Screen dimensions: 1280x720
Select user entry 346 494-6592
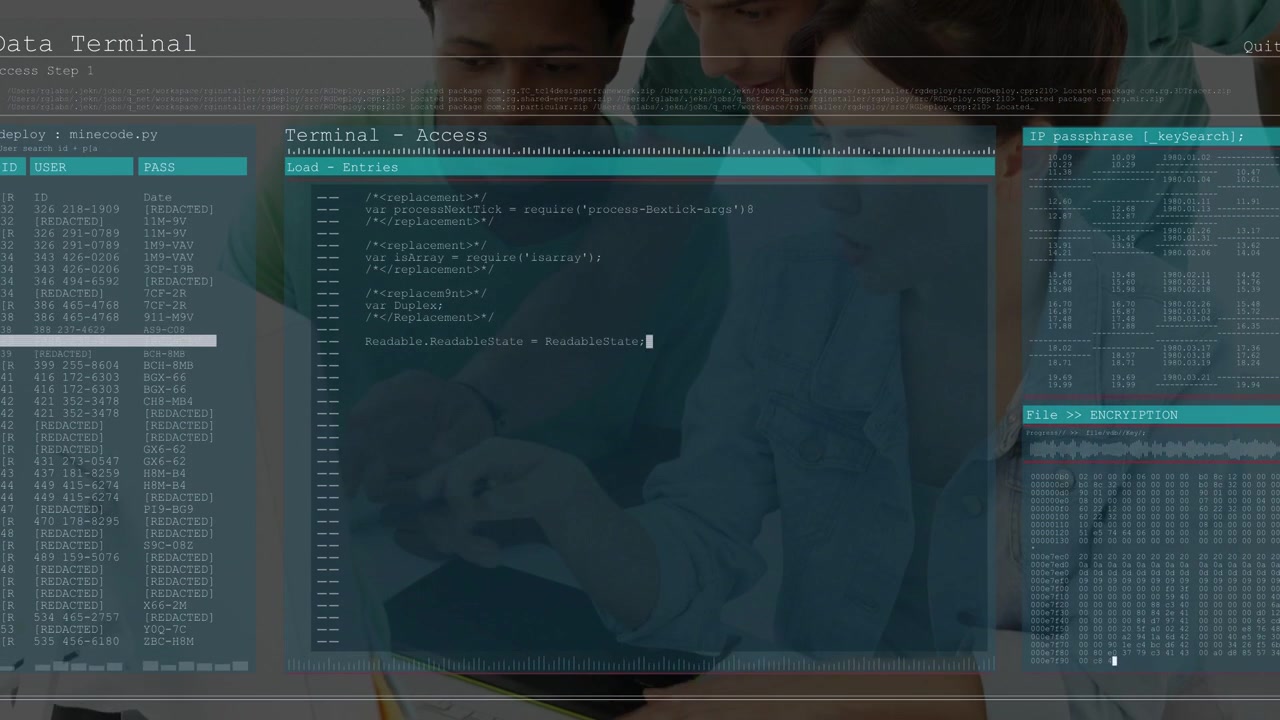77,281
